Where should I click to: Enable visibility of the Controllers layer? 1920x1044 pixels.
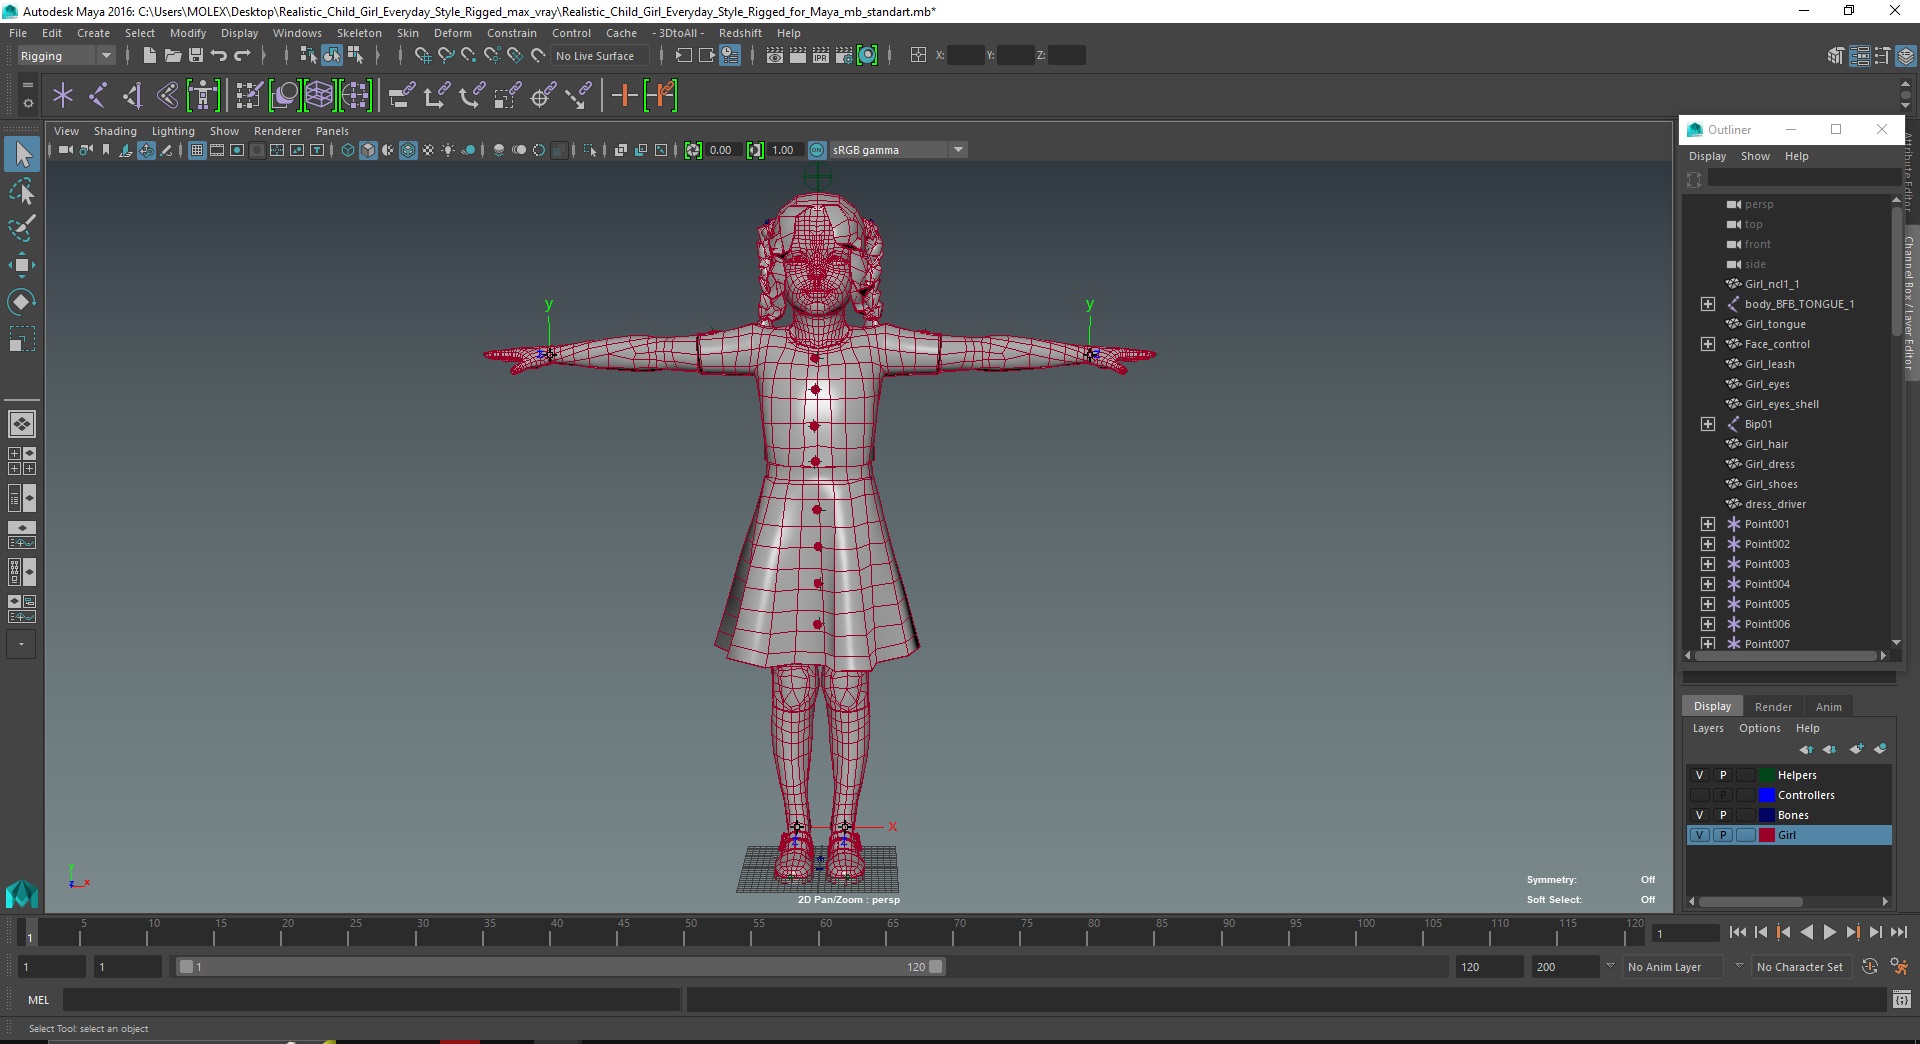coord(1699,795)
